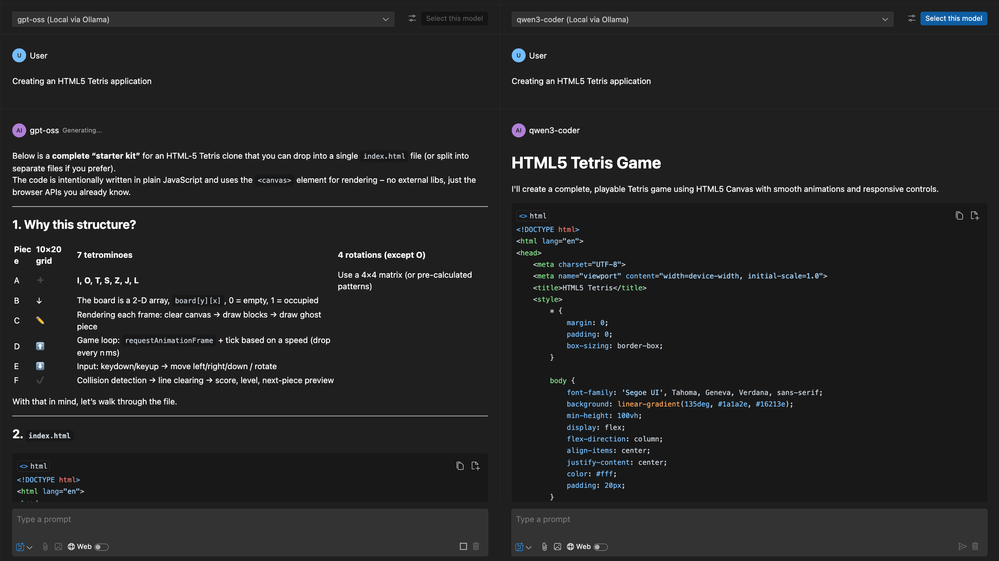Screen dimensions: 999x561
Task: Toggle Web search in the qwen3-coder panel
Action: tap(600, 547)
